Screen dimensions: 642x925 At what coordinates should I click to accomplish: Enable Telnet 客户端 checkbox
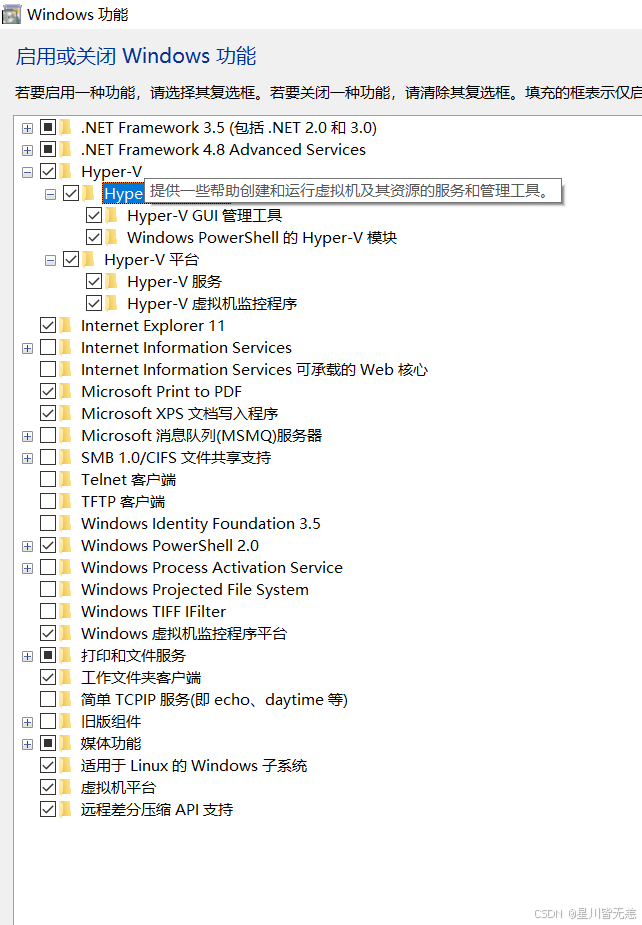(x=48, y=479)
